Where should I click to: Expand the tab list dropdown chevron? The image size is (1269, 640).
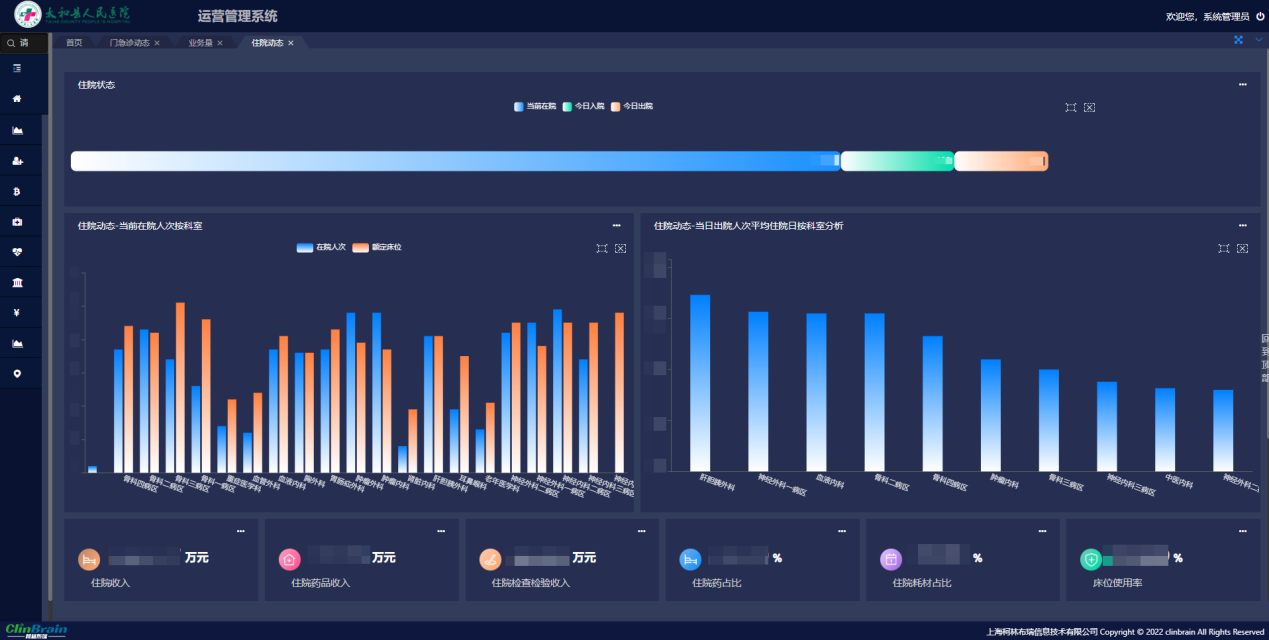(x=1259, y=40)
